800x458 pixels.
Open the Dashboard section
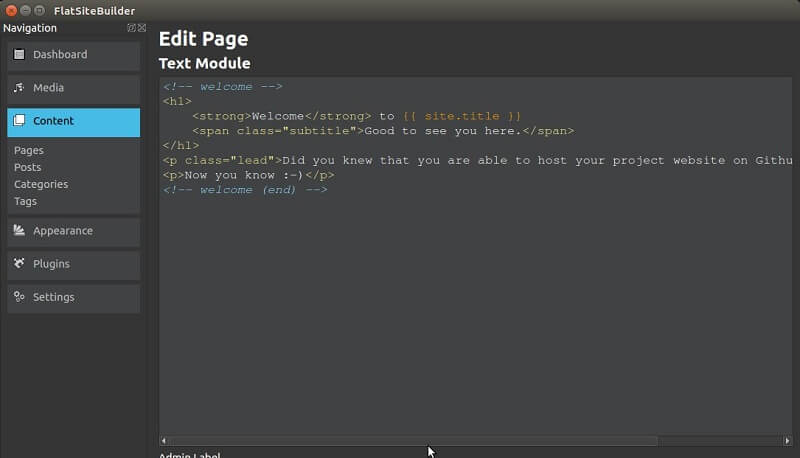(73, 55)
